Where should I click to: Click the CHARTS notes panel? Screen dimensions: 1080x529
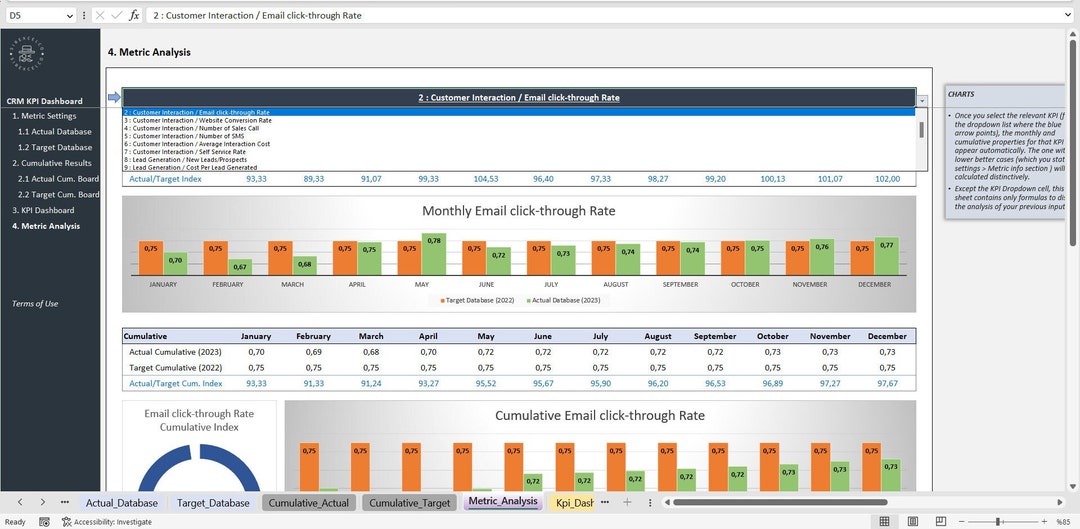click(1006, 152)
